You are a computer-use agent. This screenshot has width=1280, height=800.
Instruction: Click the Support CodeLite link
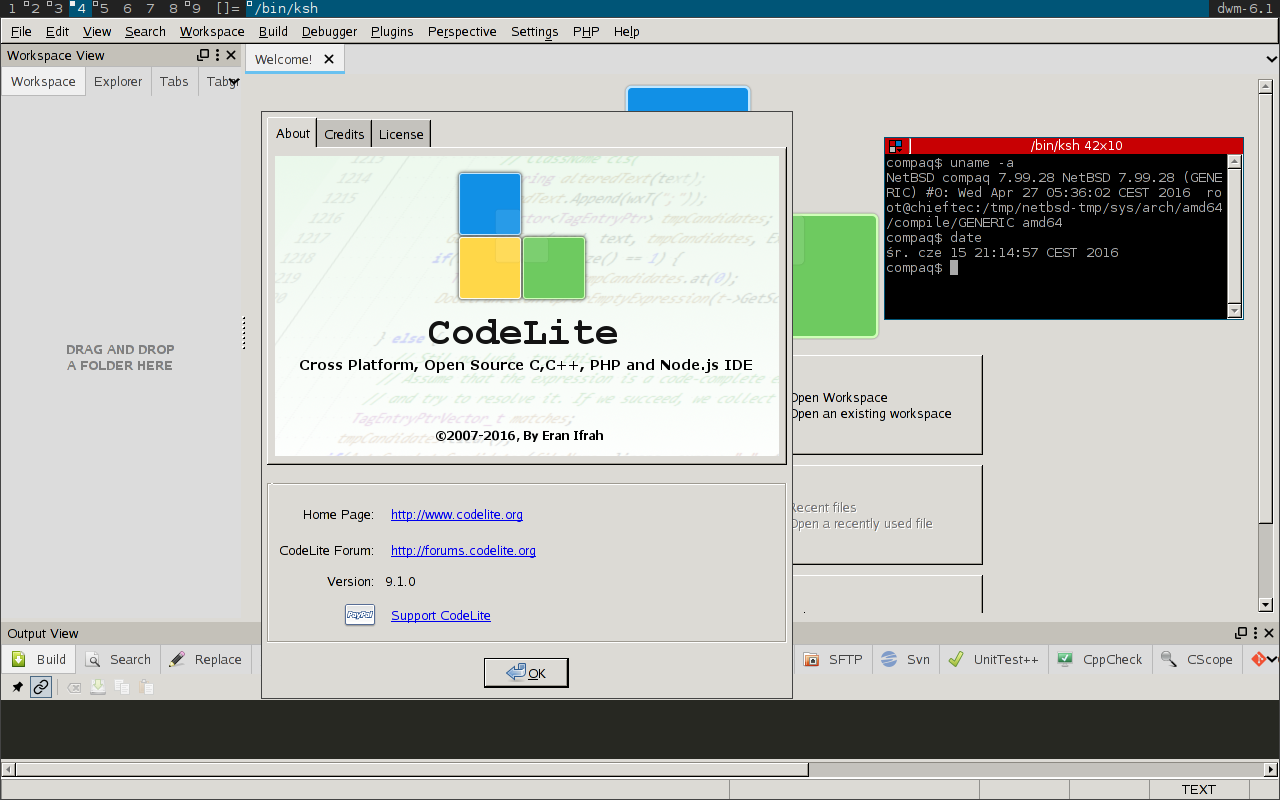coord(441,616)
